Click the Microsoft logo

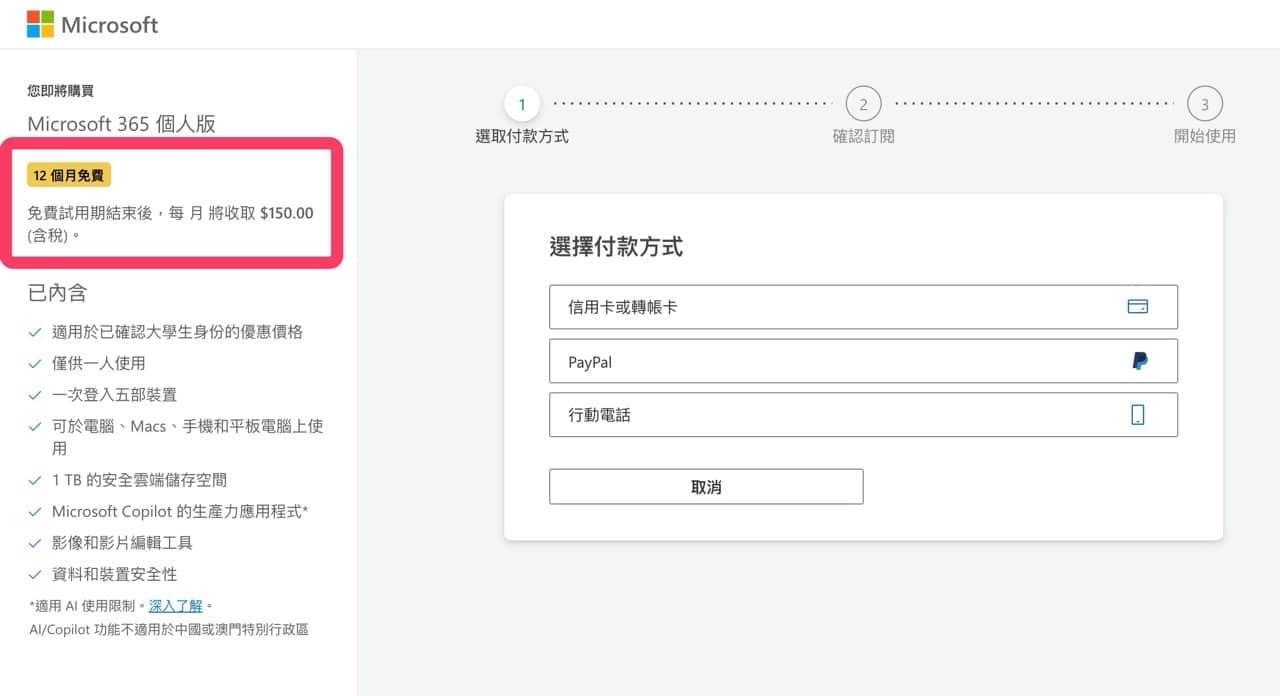pos(90,24)
